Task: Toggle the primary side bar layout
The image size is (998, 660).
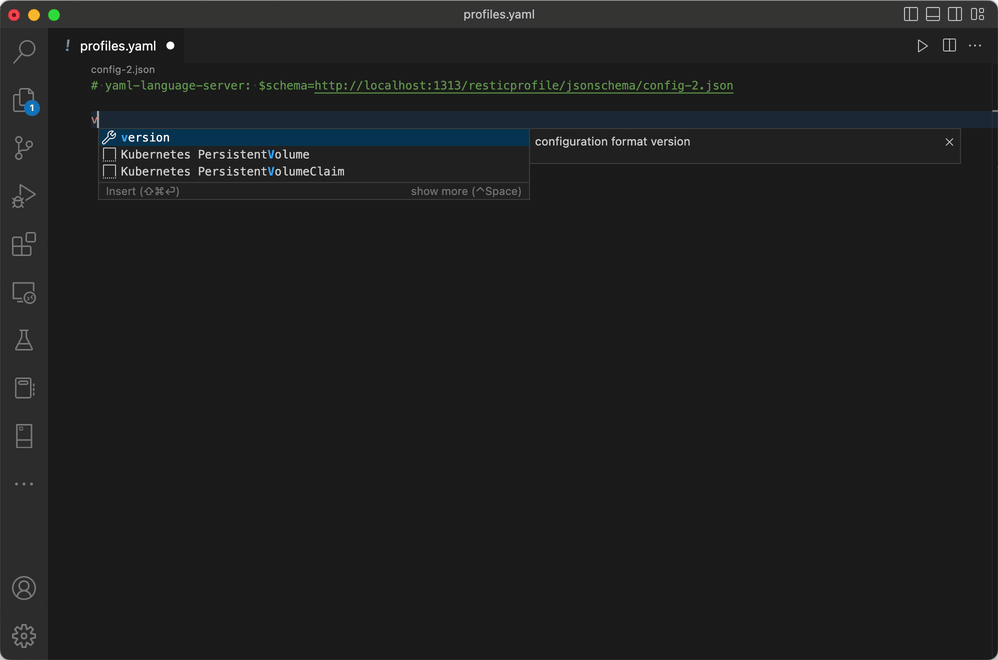Action: (x=911, y=15)
